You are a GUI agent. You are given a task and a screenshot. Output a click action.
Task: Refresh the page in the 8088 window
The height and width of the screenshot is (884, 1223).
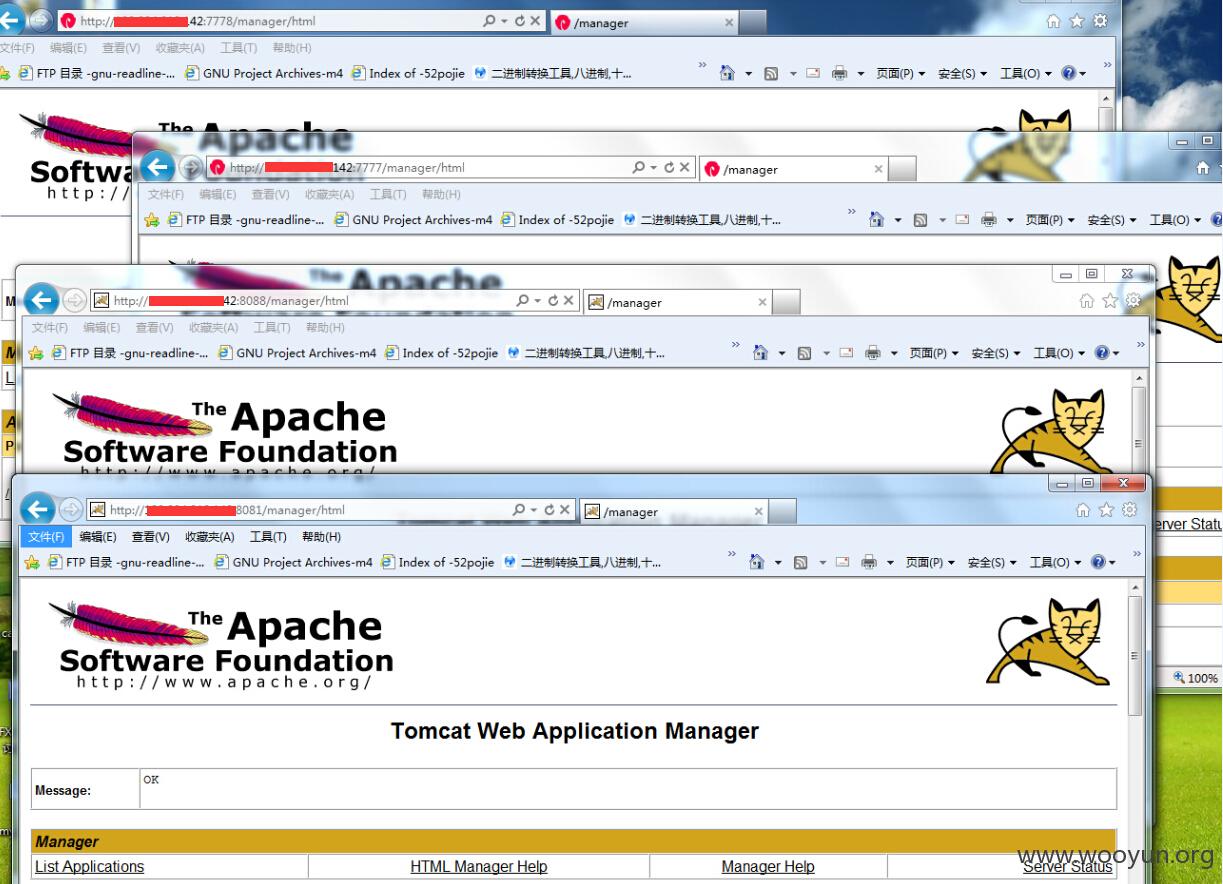(552, 300)
